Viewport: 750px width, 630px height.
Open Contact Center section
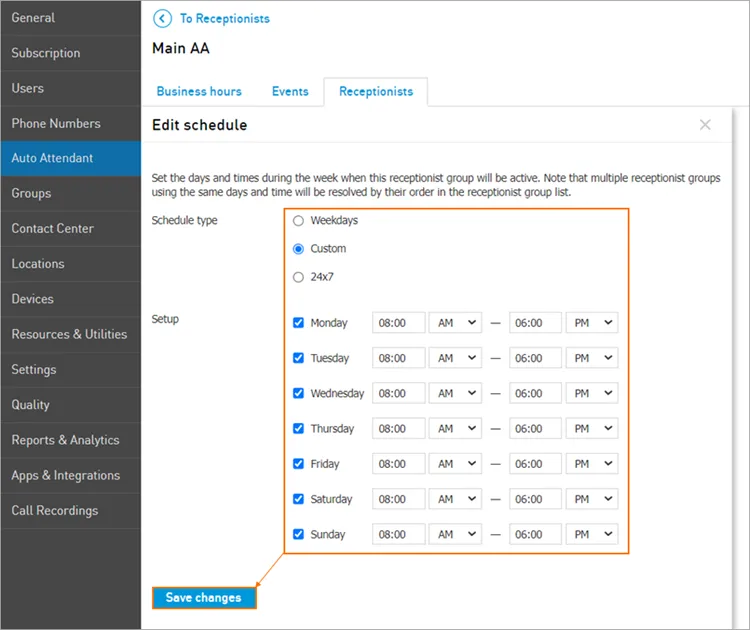[x=71, y=229]
